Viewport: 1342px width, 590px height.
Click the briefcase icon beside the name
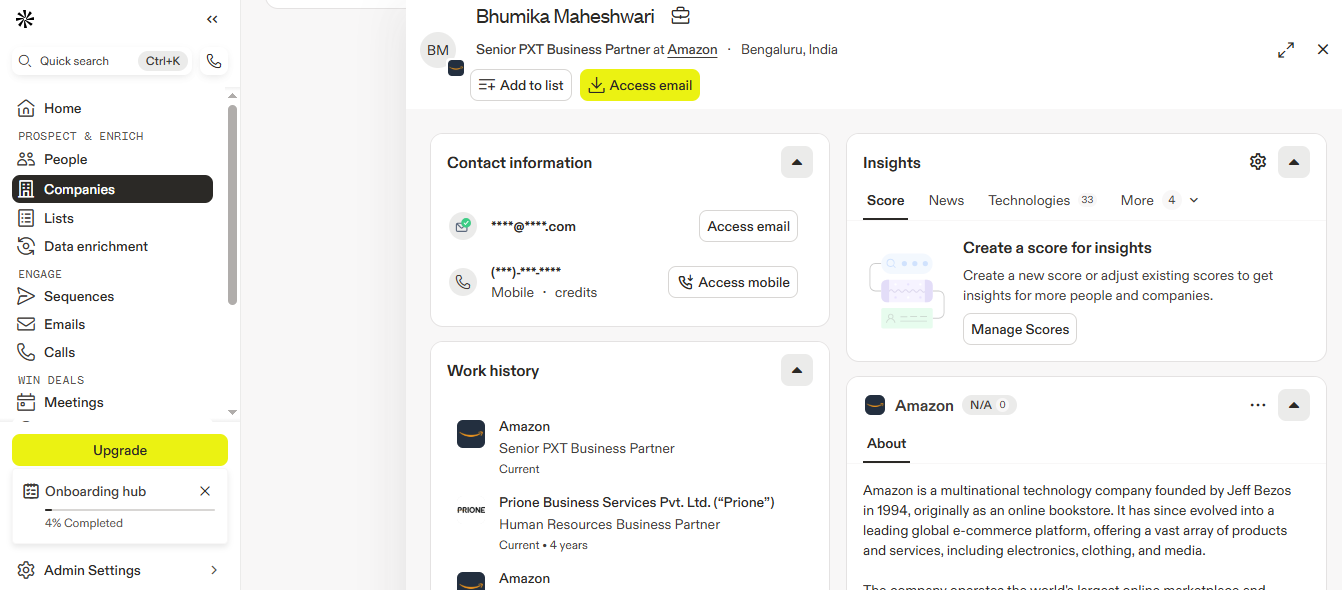point(680,16)
